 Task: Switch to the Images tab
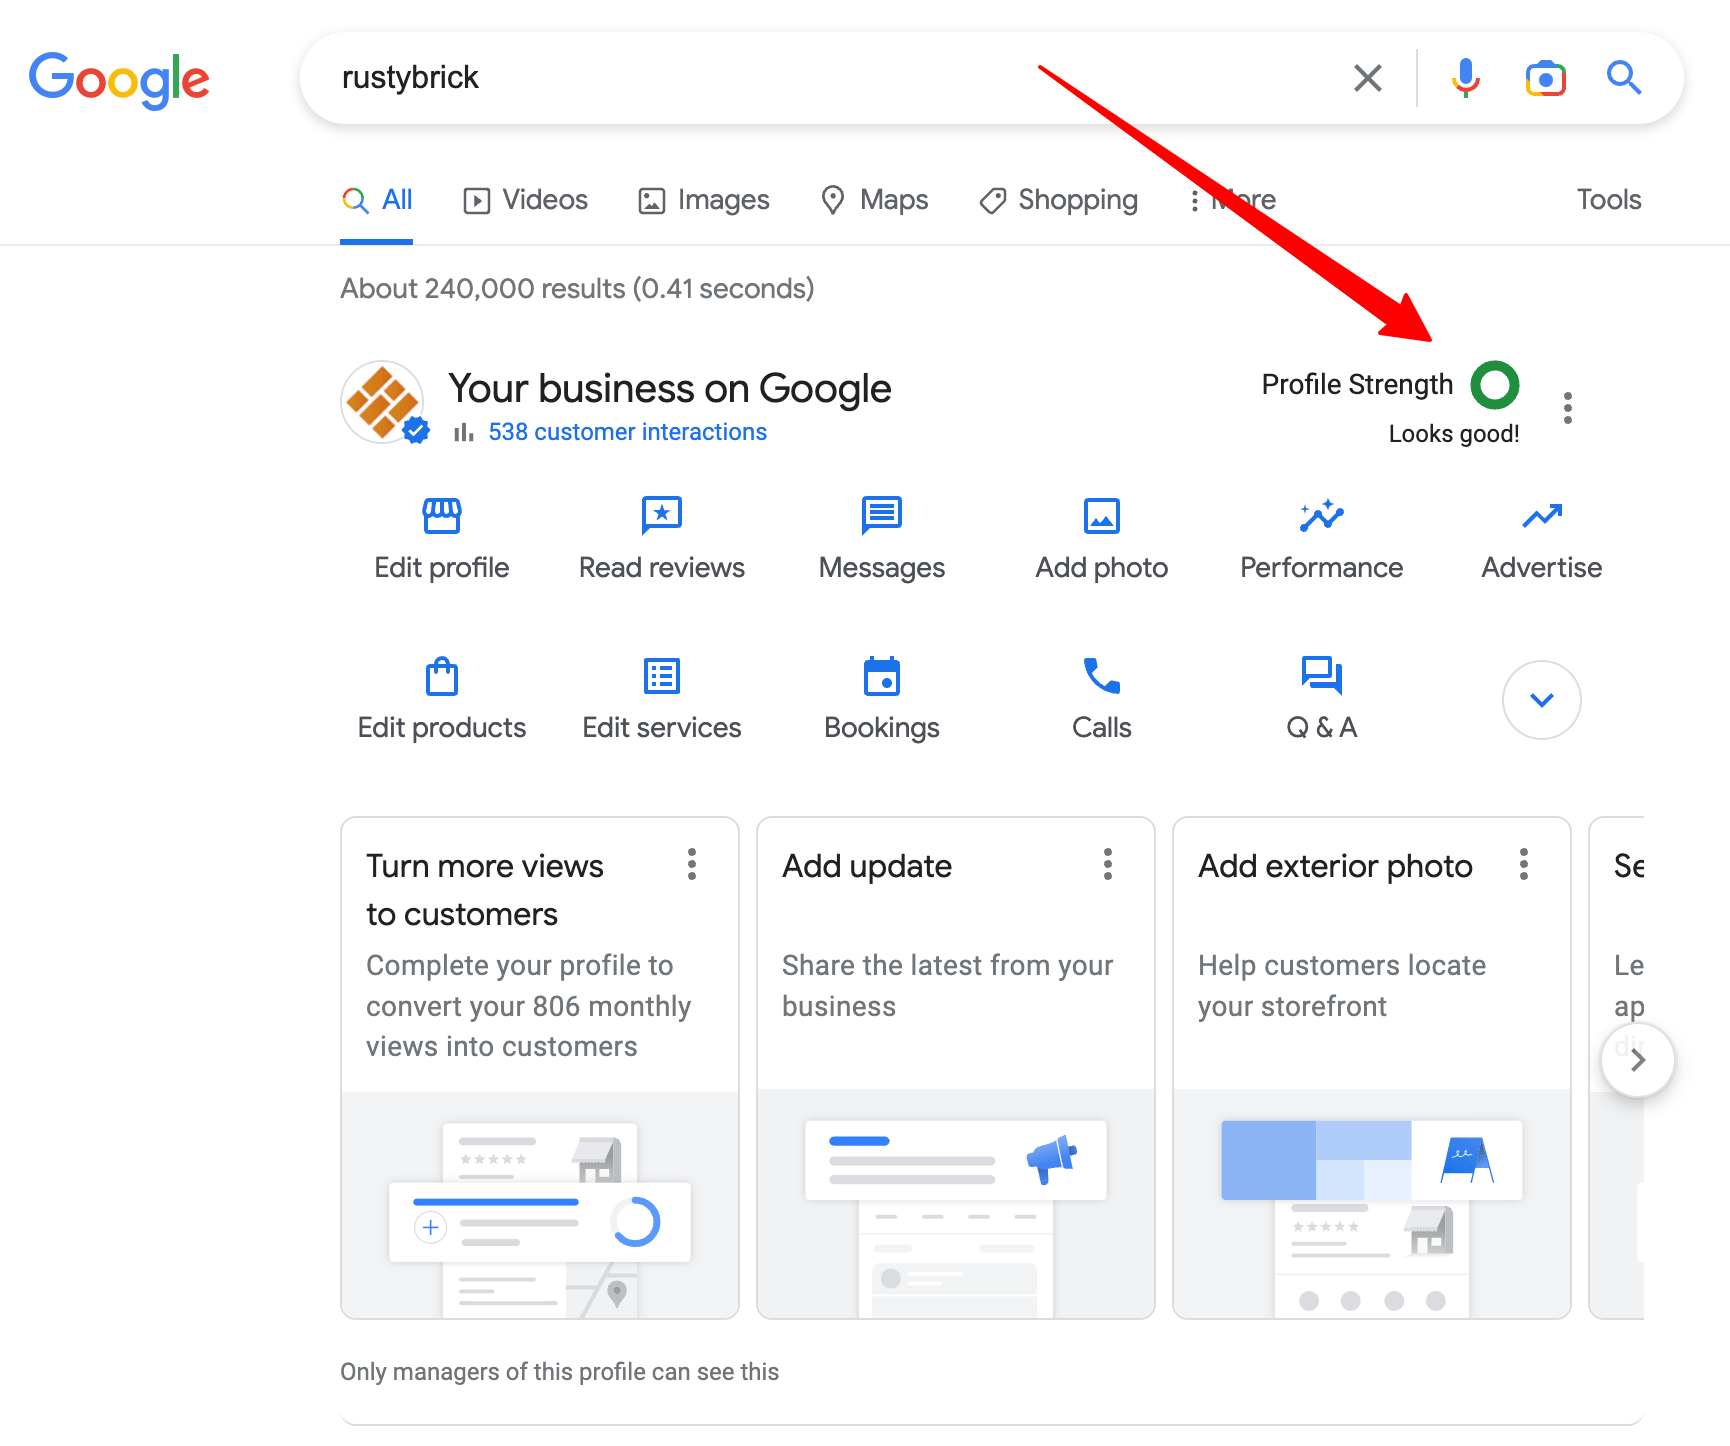(704, 200)
